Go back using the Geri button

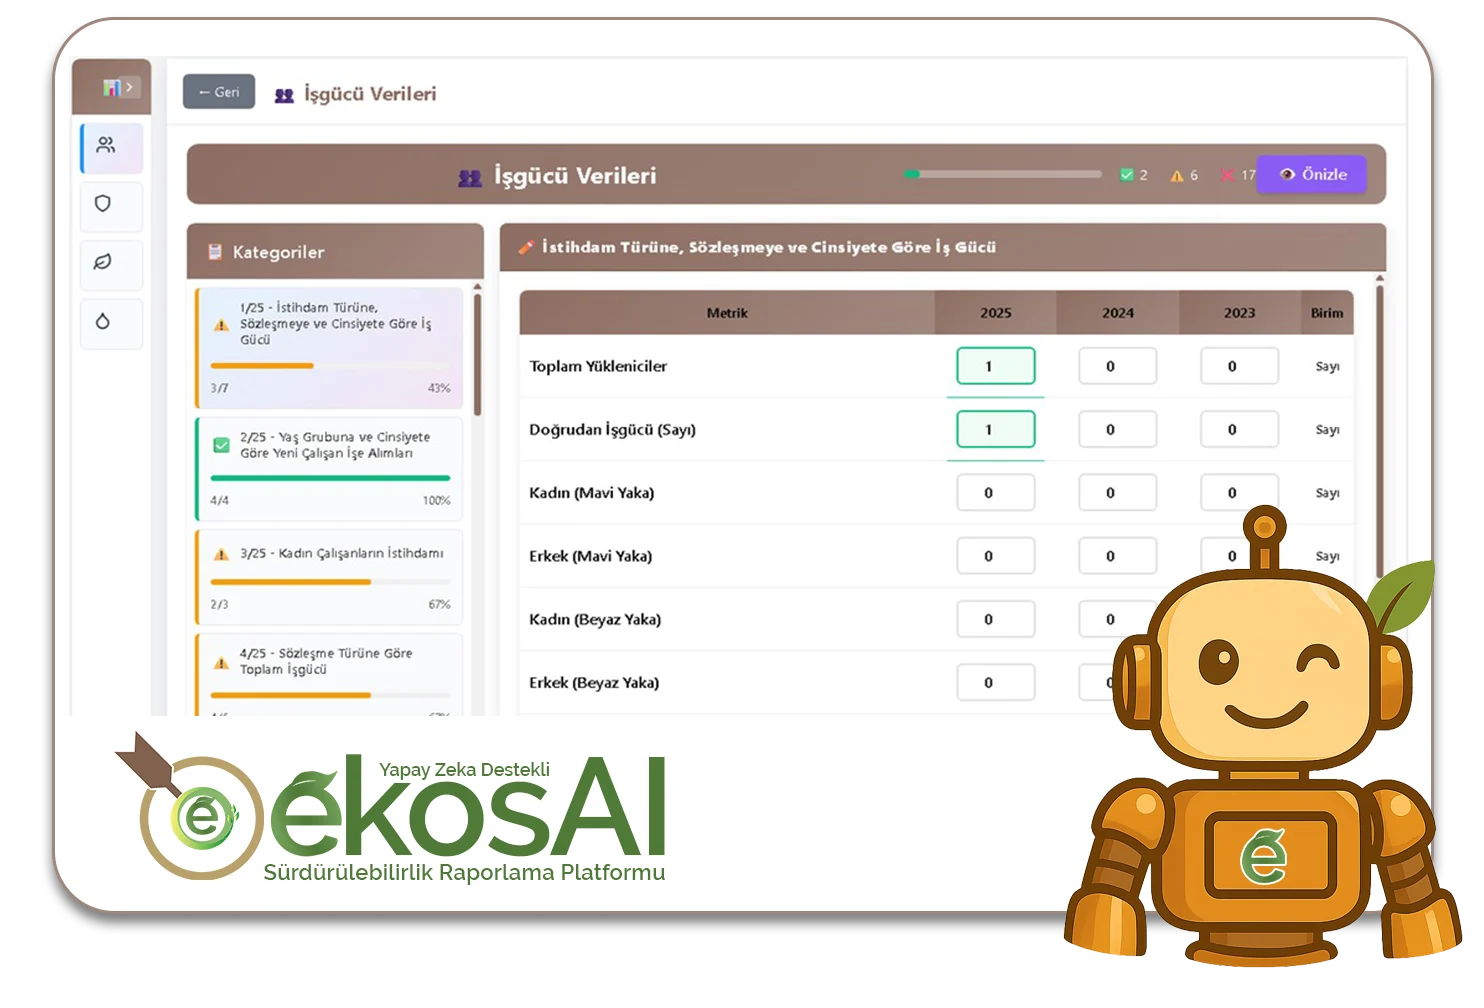tap(219, 92)
